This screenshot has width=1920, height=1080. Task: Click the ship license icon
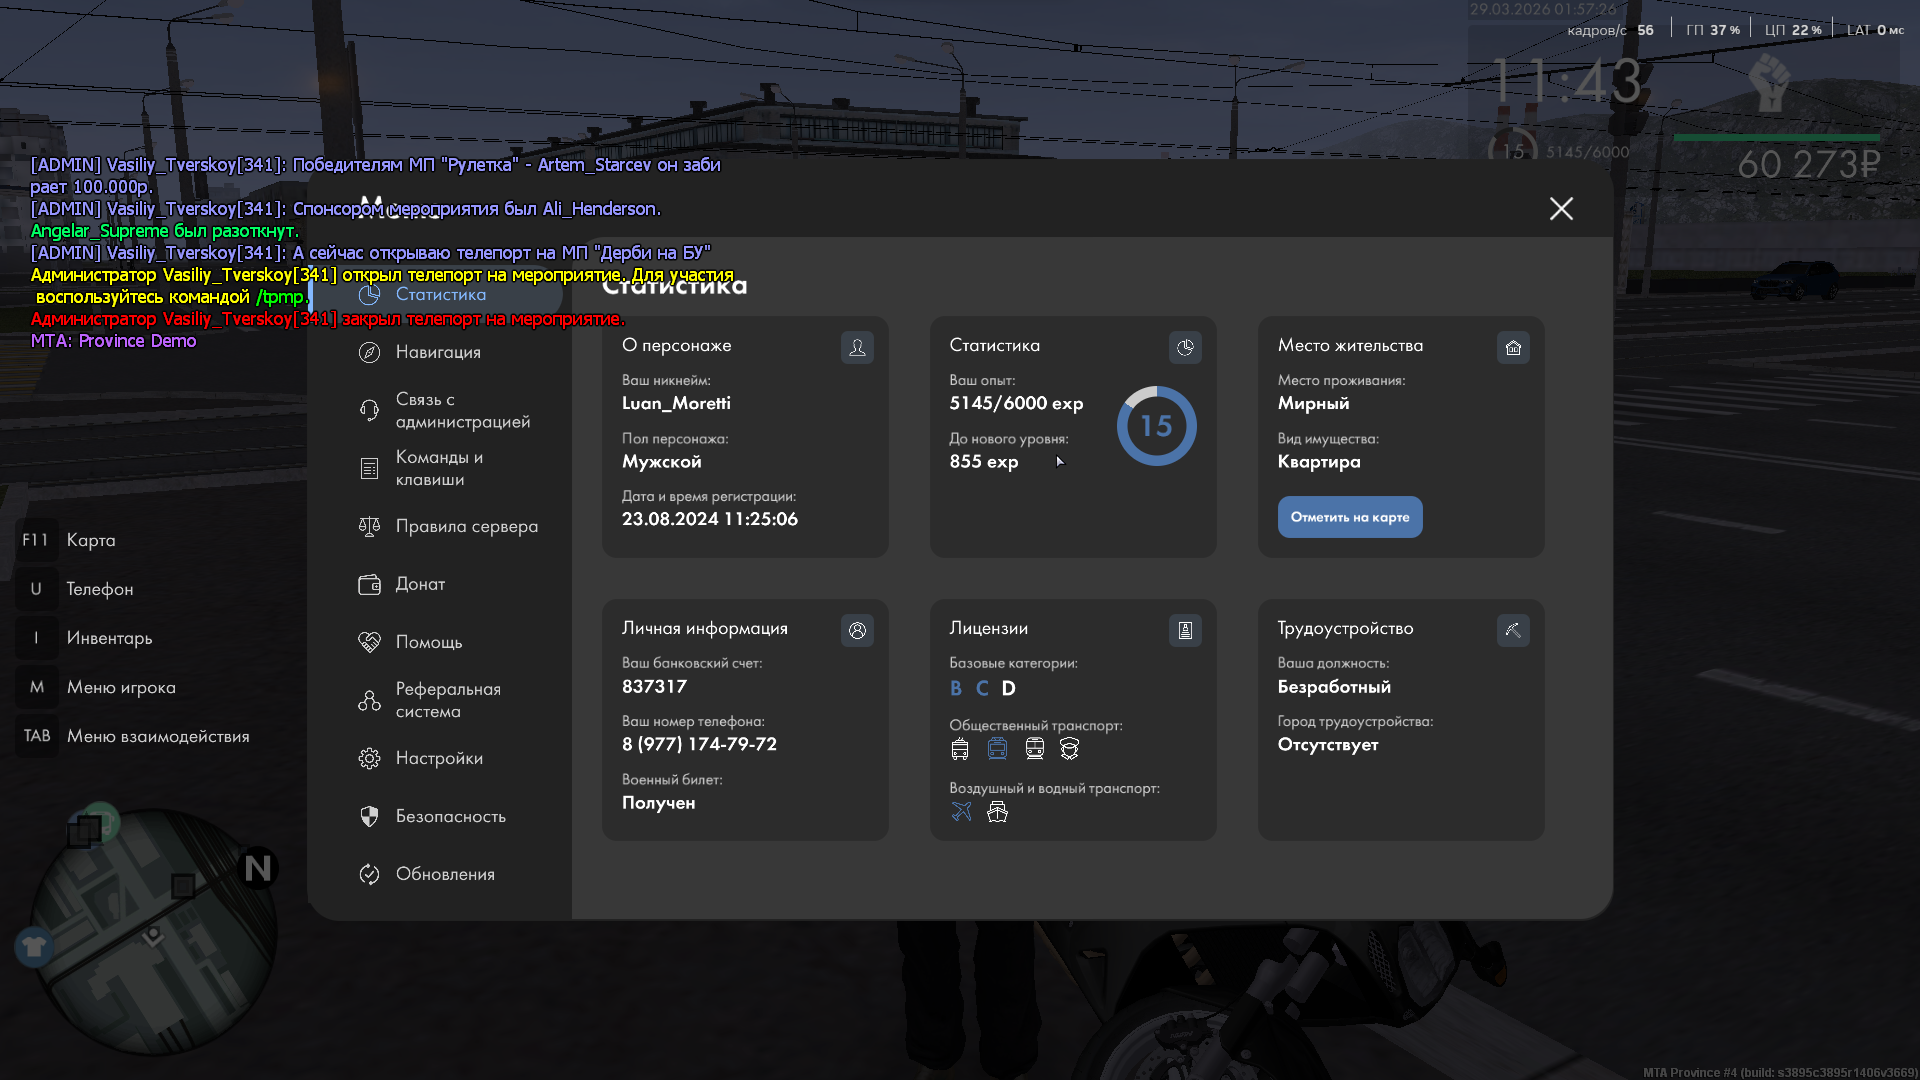(x=997, y=811)
